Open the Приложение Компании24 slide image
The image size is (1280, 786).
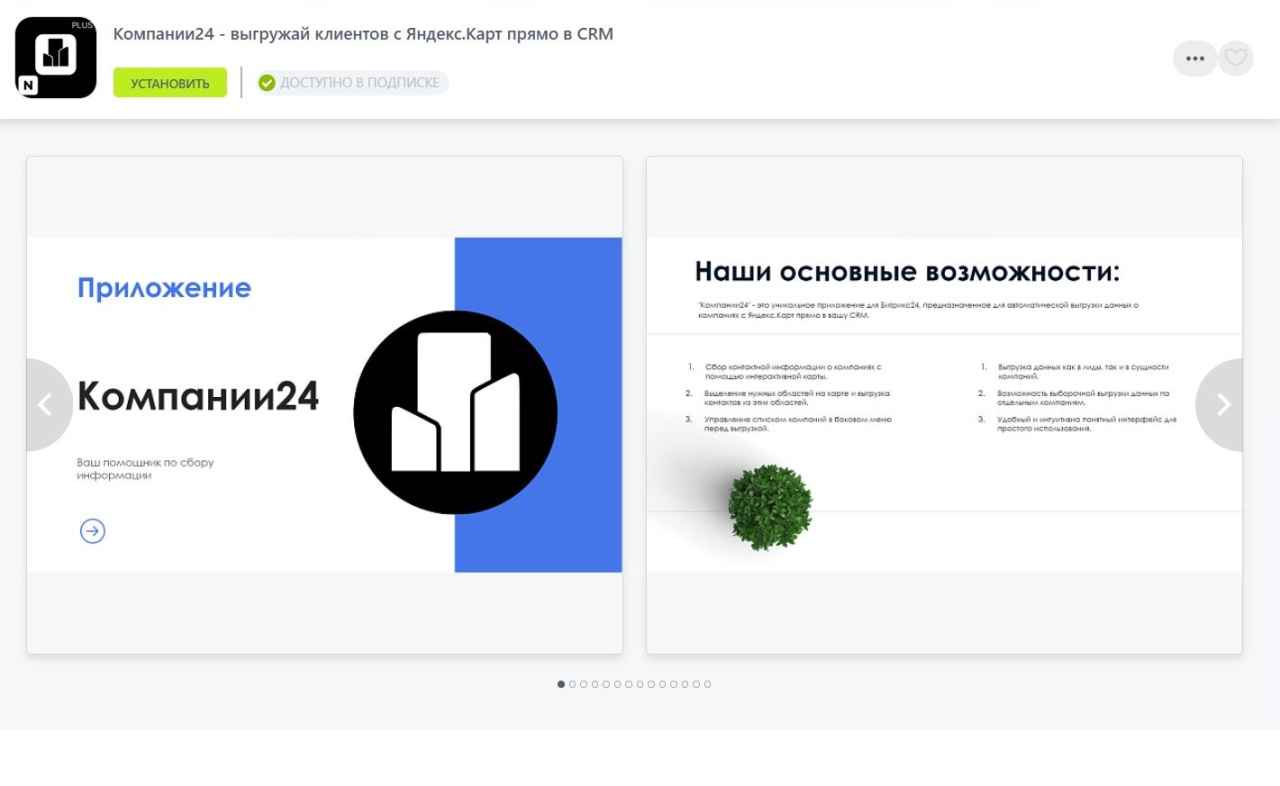(x=325, y=405)
